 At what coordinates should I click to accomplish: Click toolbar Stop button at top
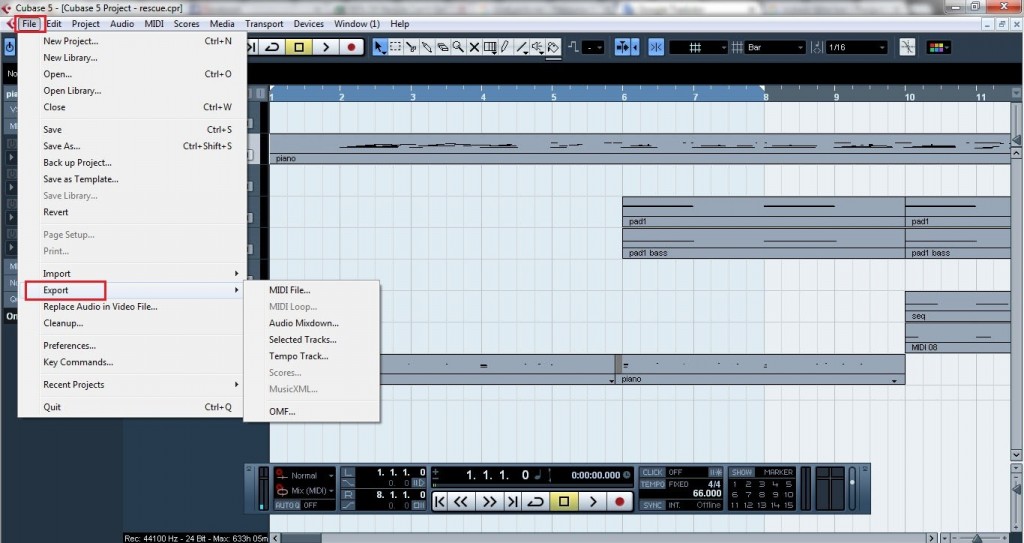299,47
